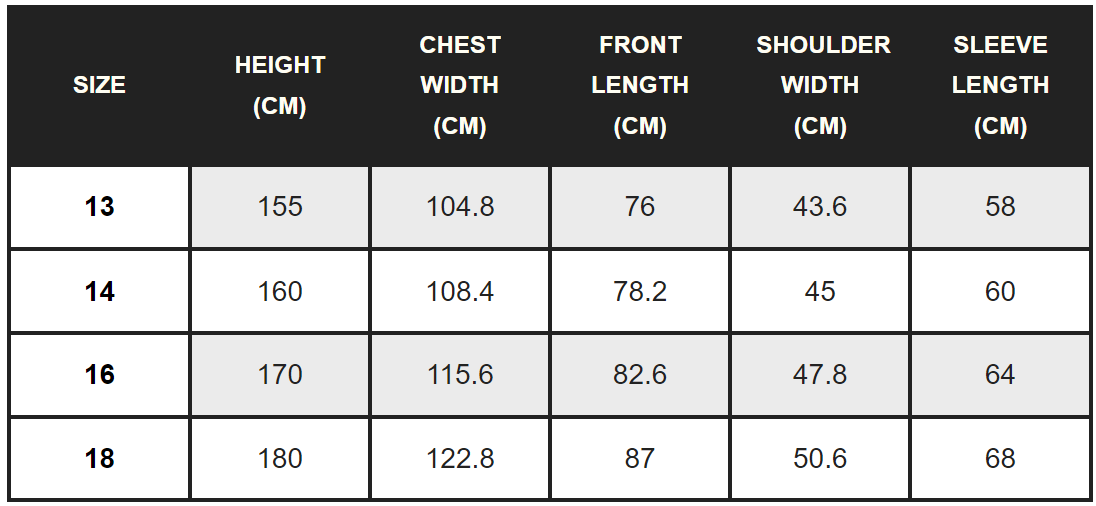1096x506 pixels.
Task: Click the 68 sleeve length cell
Action: pos(1000,458)
